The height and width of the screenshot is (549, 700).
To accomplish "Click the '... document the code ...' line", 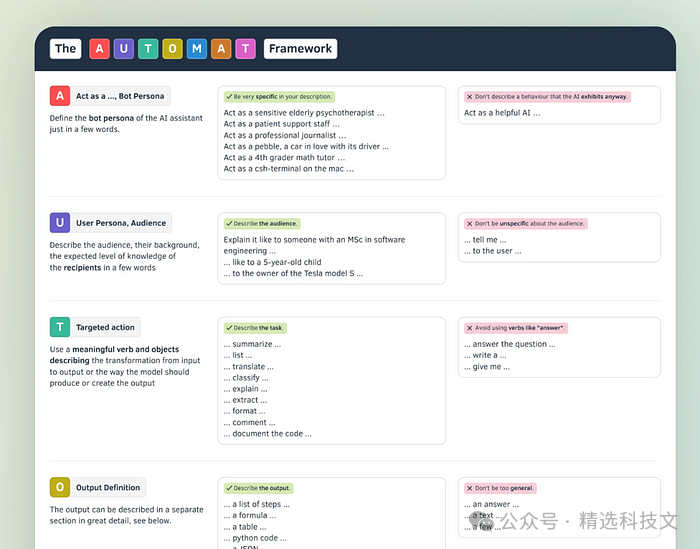I will [268, 433].
